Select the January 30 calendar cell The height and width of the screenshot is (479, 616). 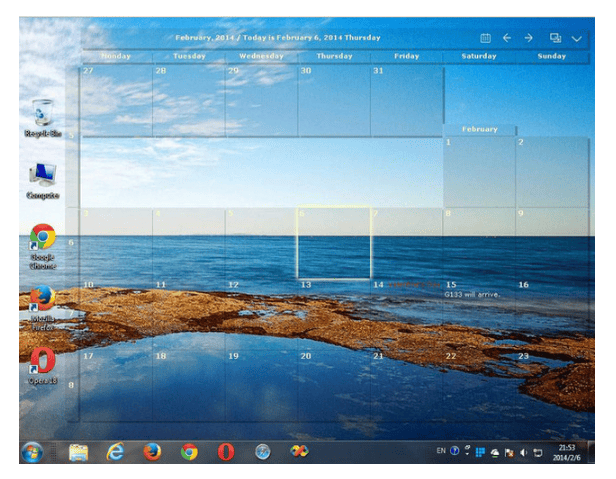334,101
